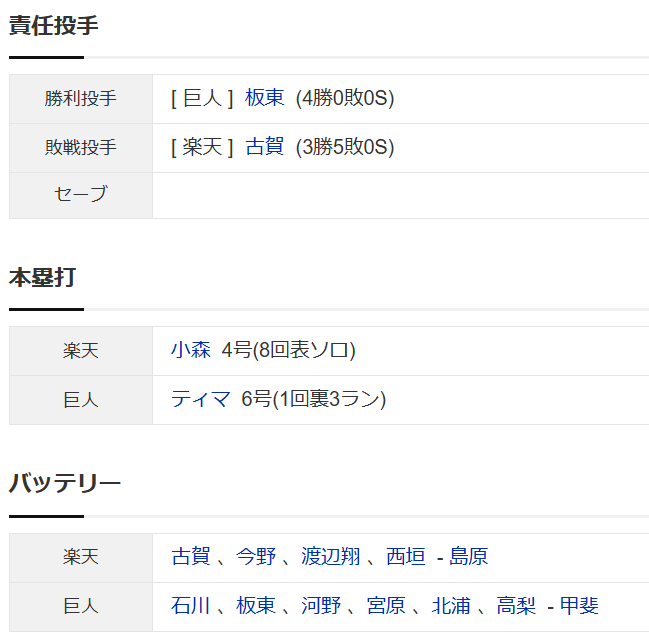Click the 責任投手 section heading
The image size is (649, 640).
[53, 26]
